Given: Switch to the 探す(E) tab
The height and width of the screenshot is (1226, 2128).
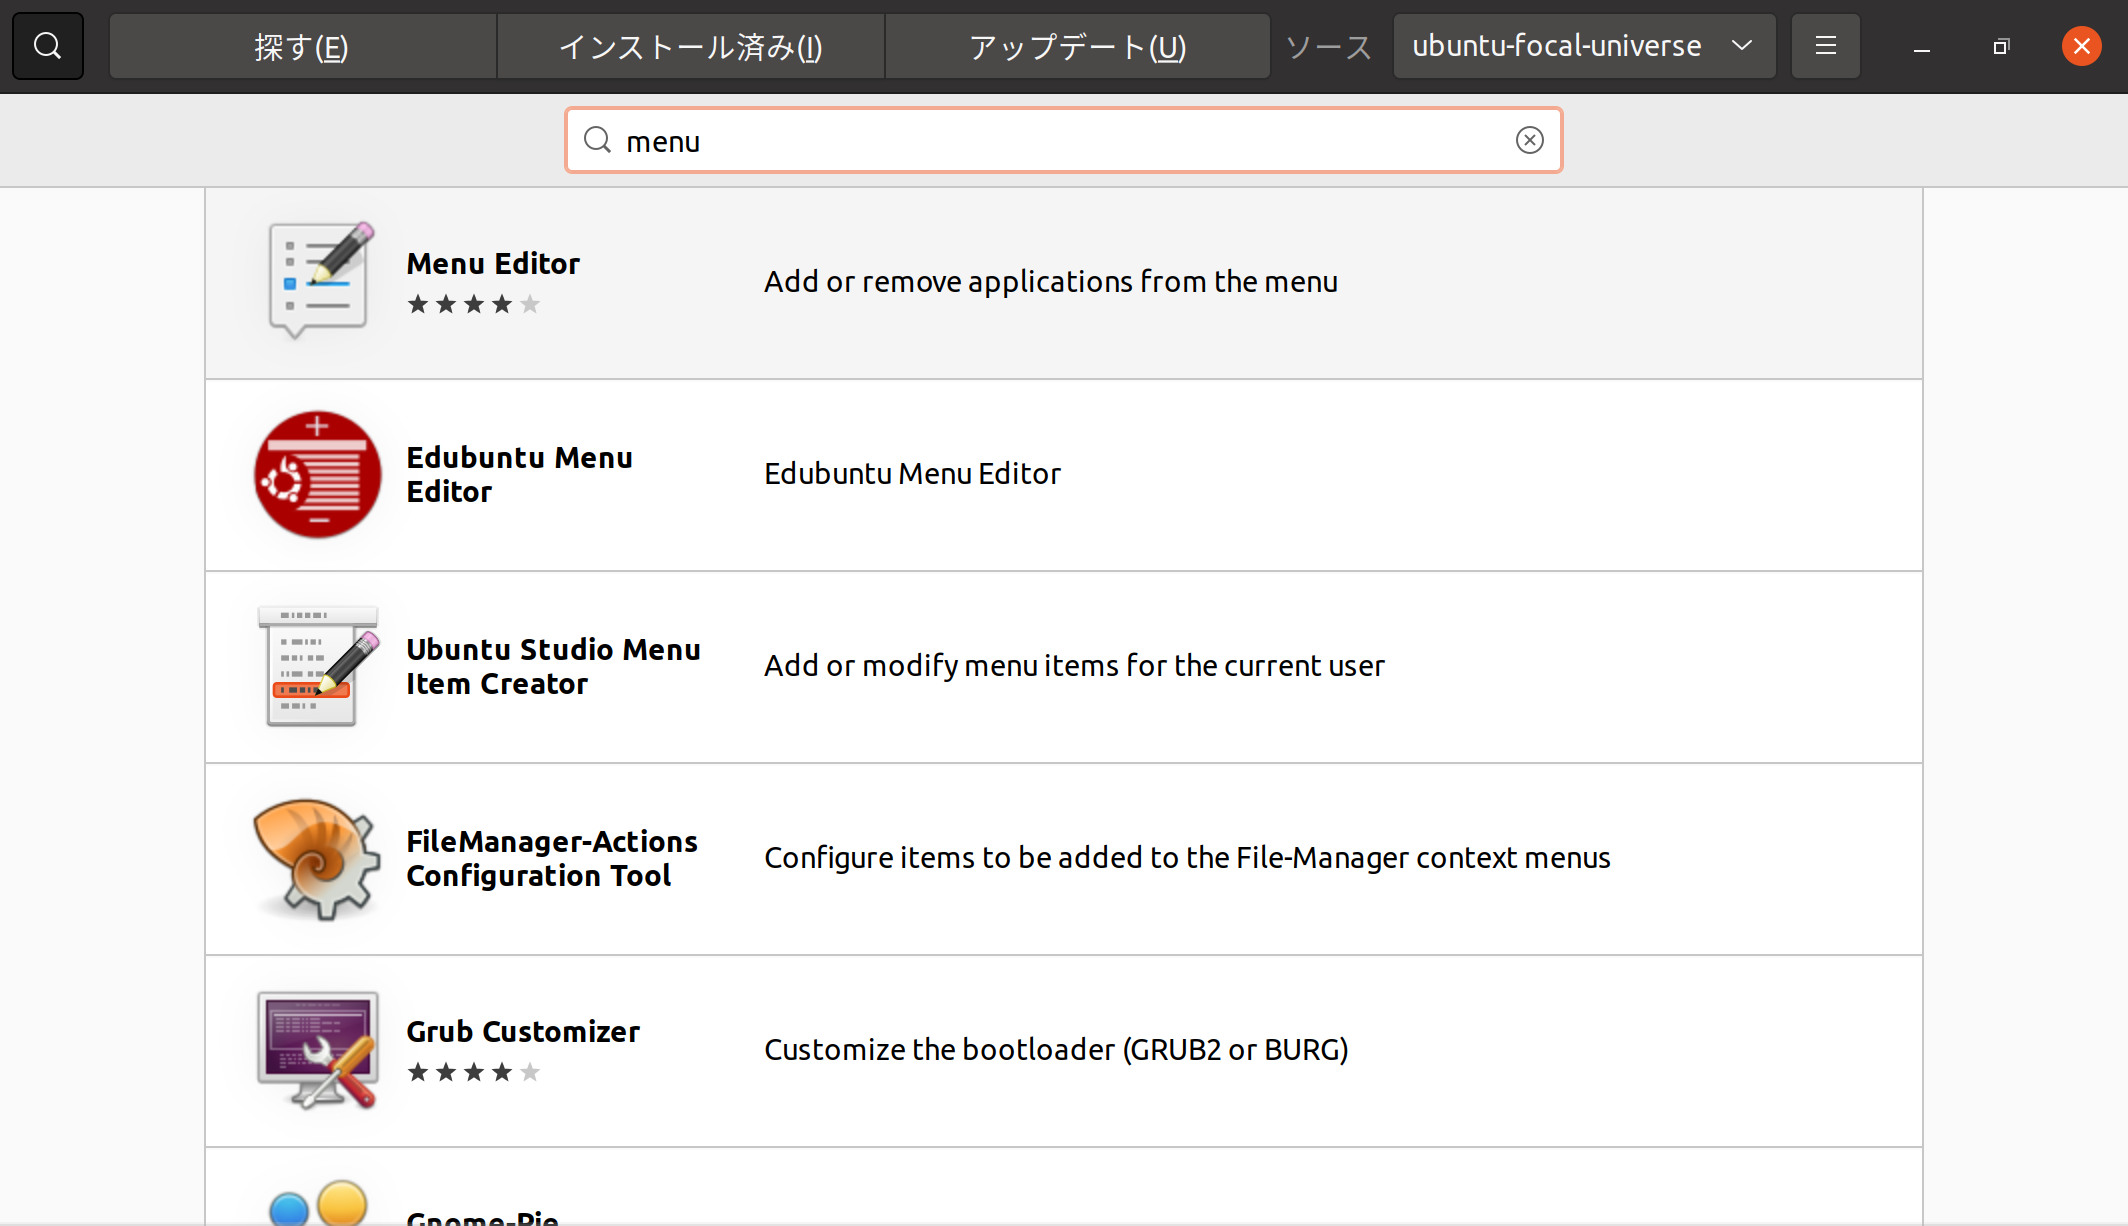Looking at the screenshot, I should click(302, 46).
